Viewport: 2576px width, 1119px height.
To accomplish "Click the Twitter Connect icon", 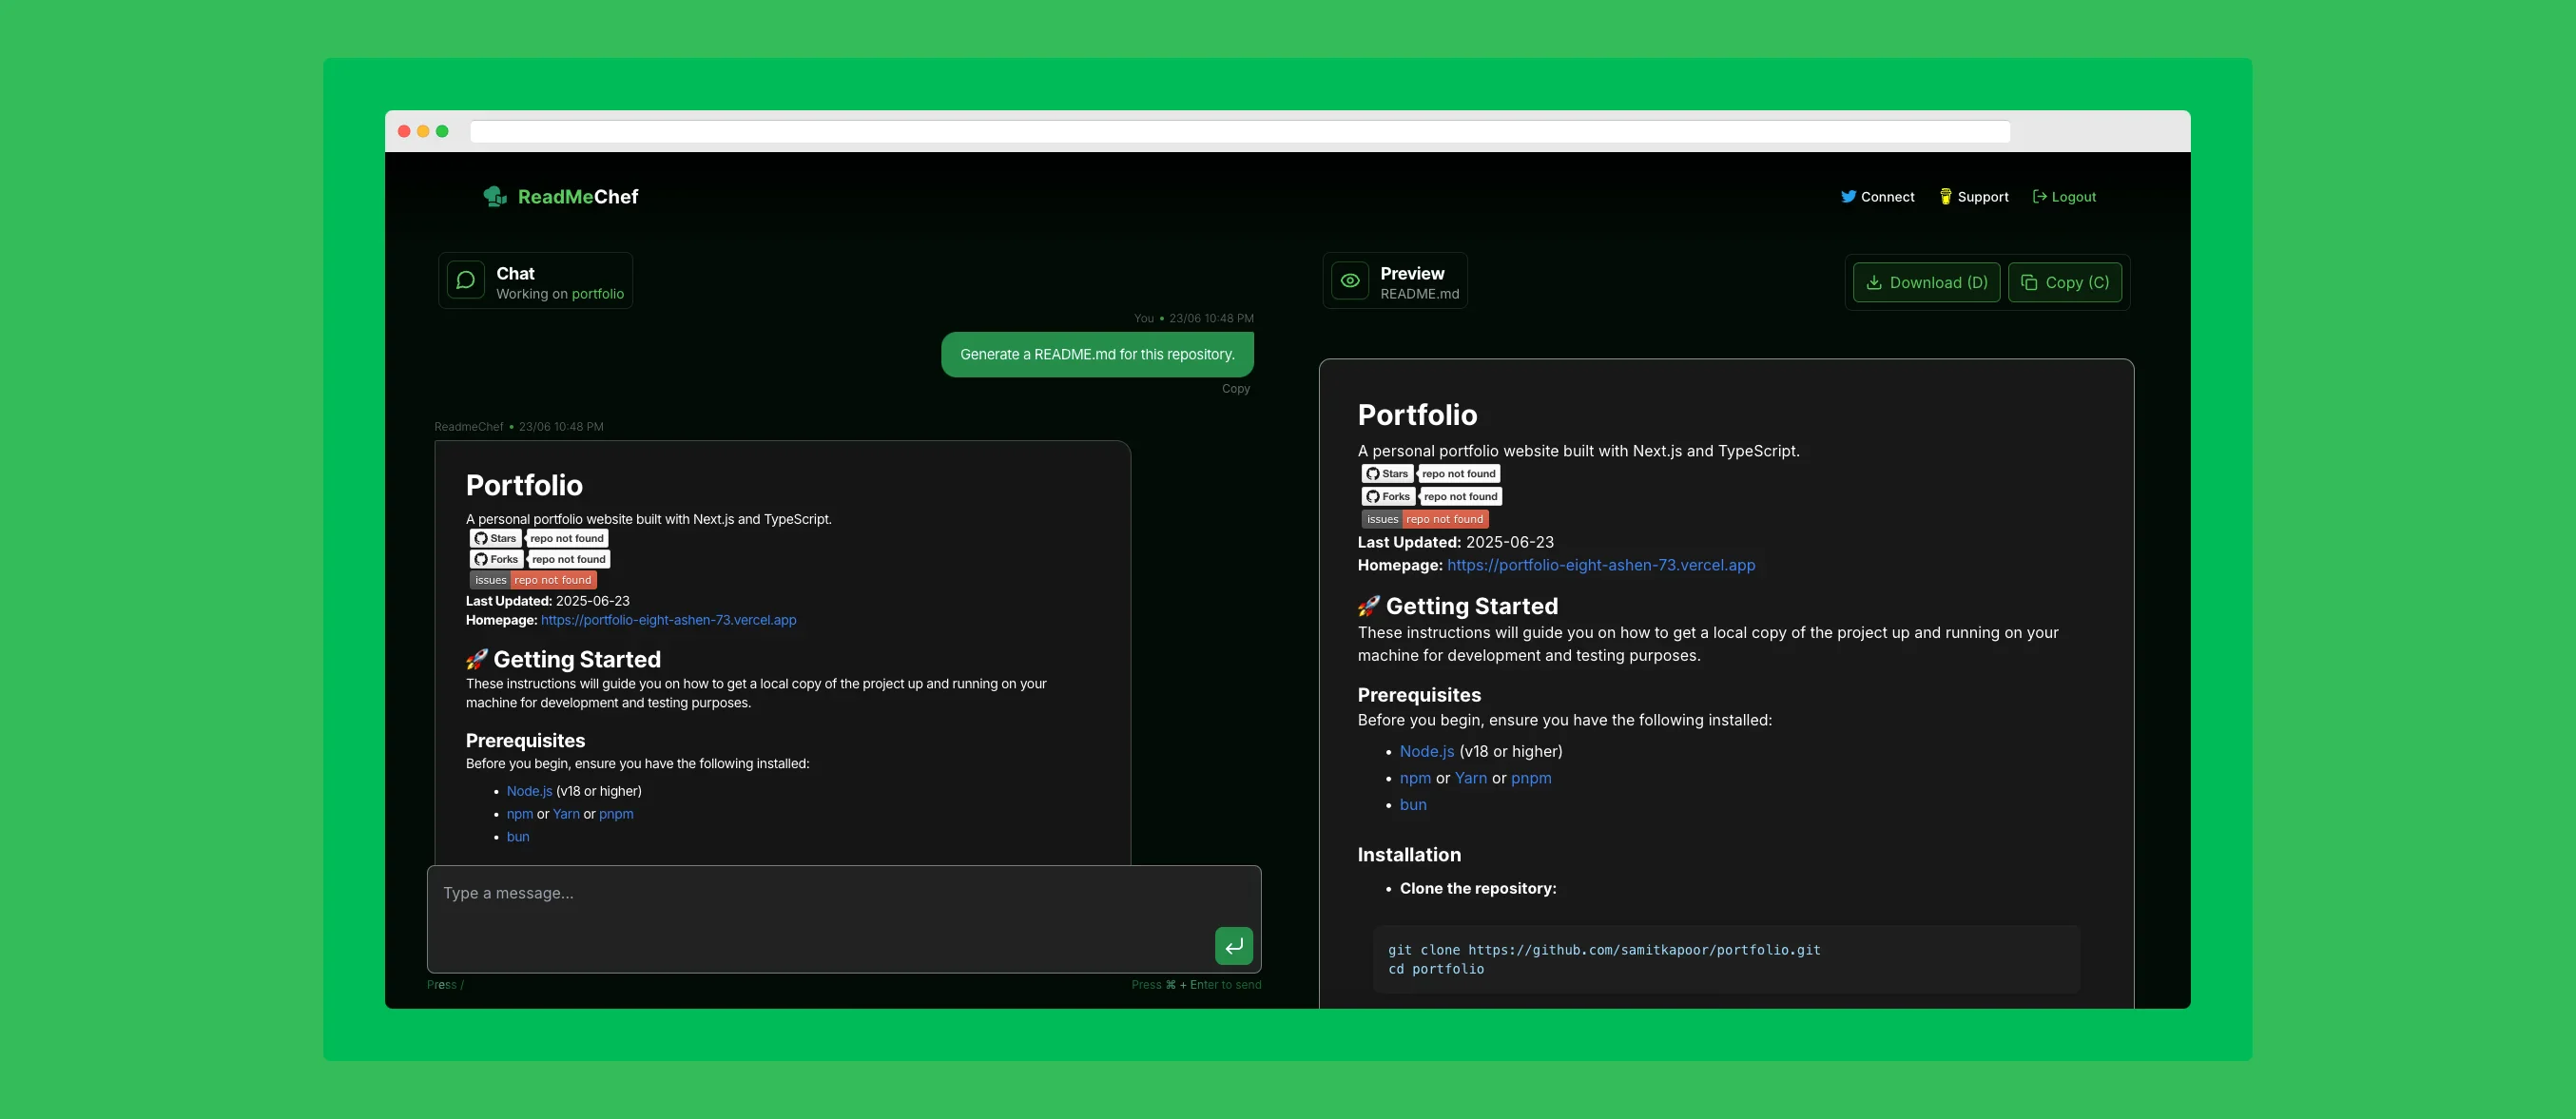I will pyautogui.click(x=1848, y=196).
